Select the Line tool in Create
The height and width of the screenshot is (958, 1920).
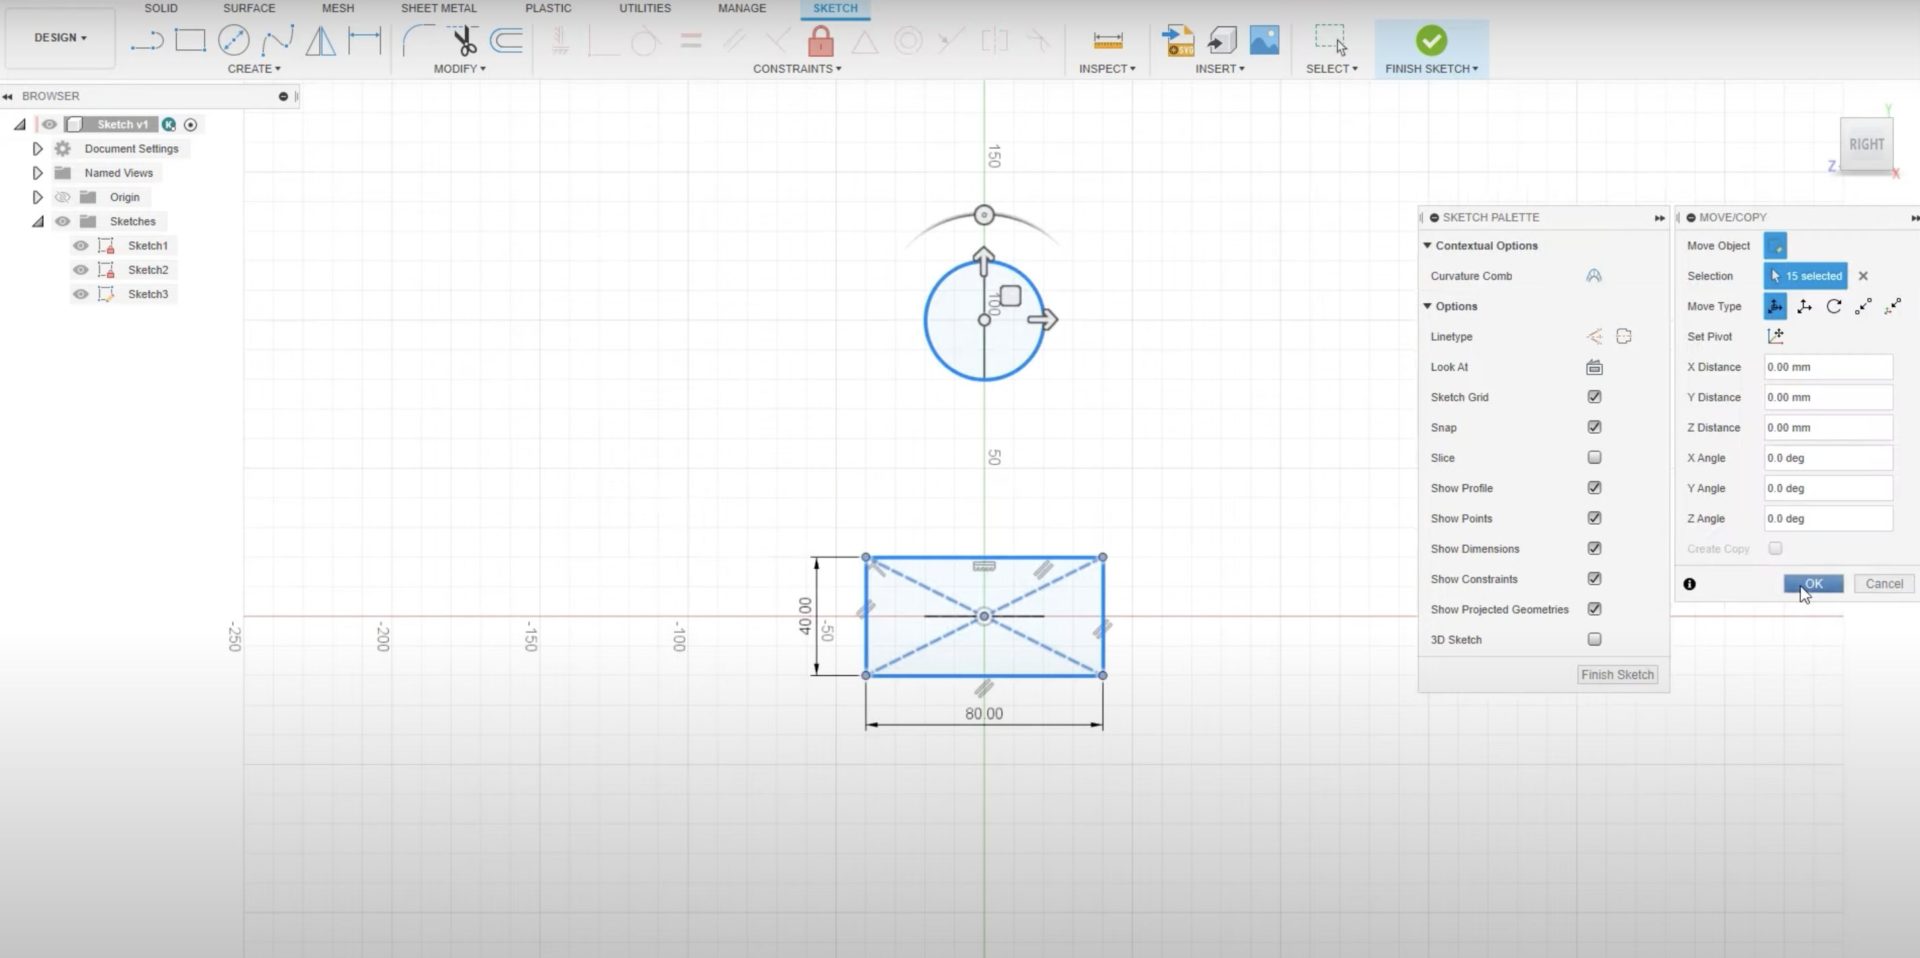coord(147,41)
